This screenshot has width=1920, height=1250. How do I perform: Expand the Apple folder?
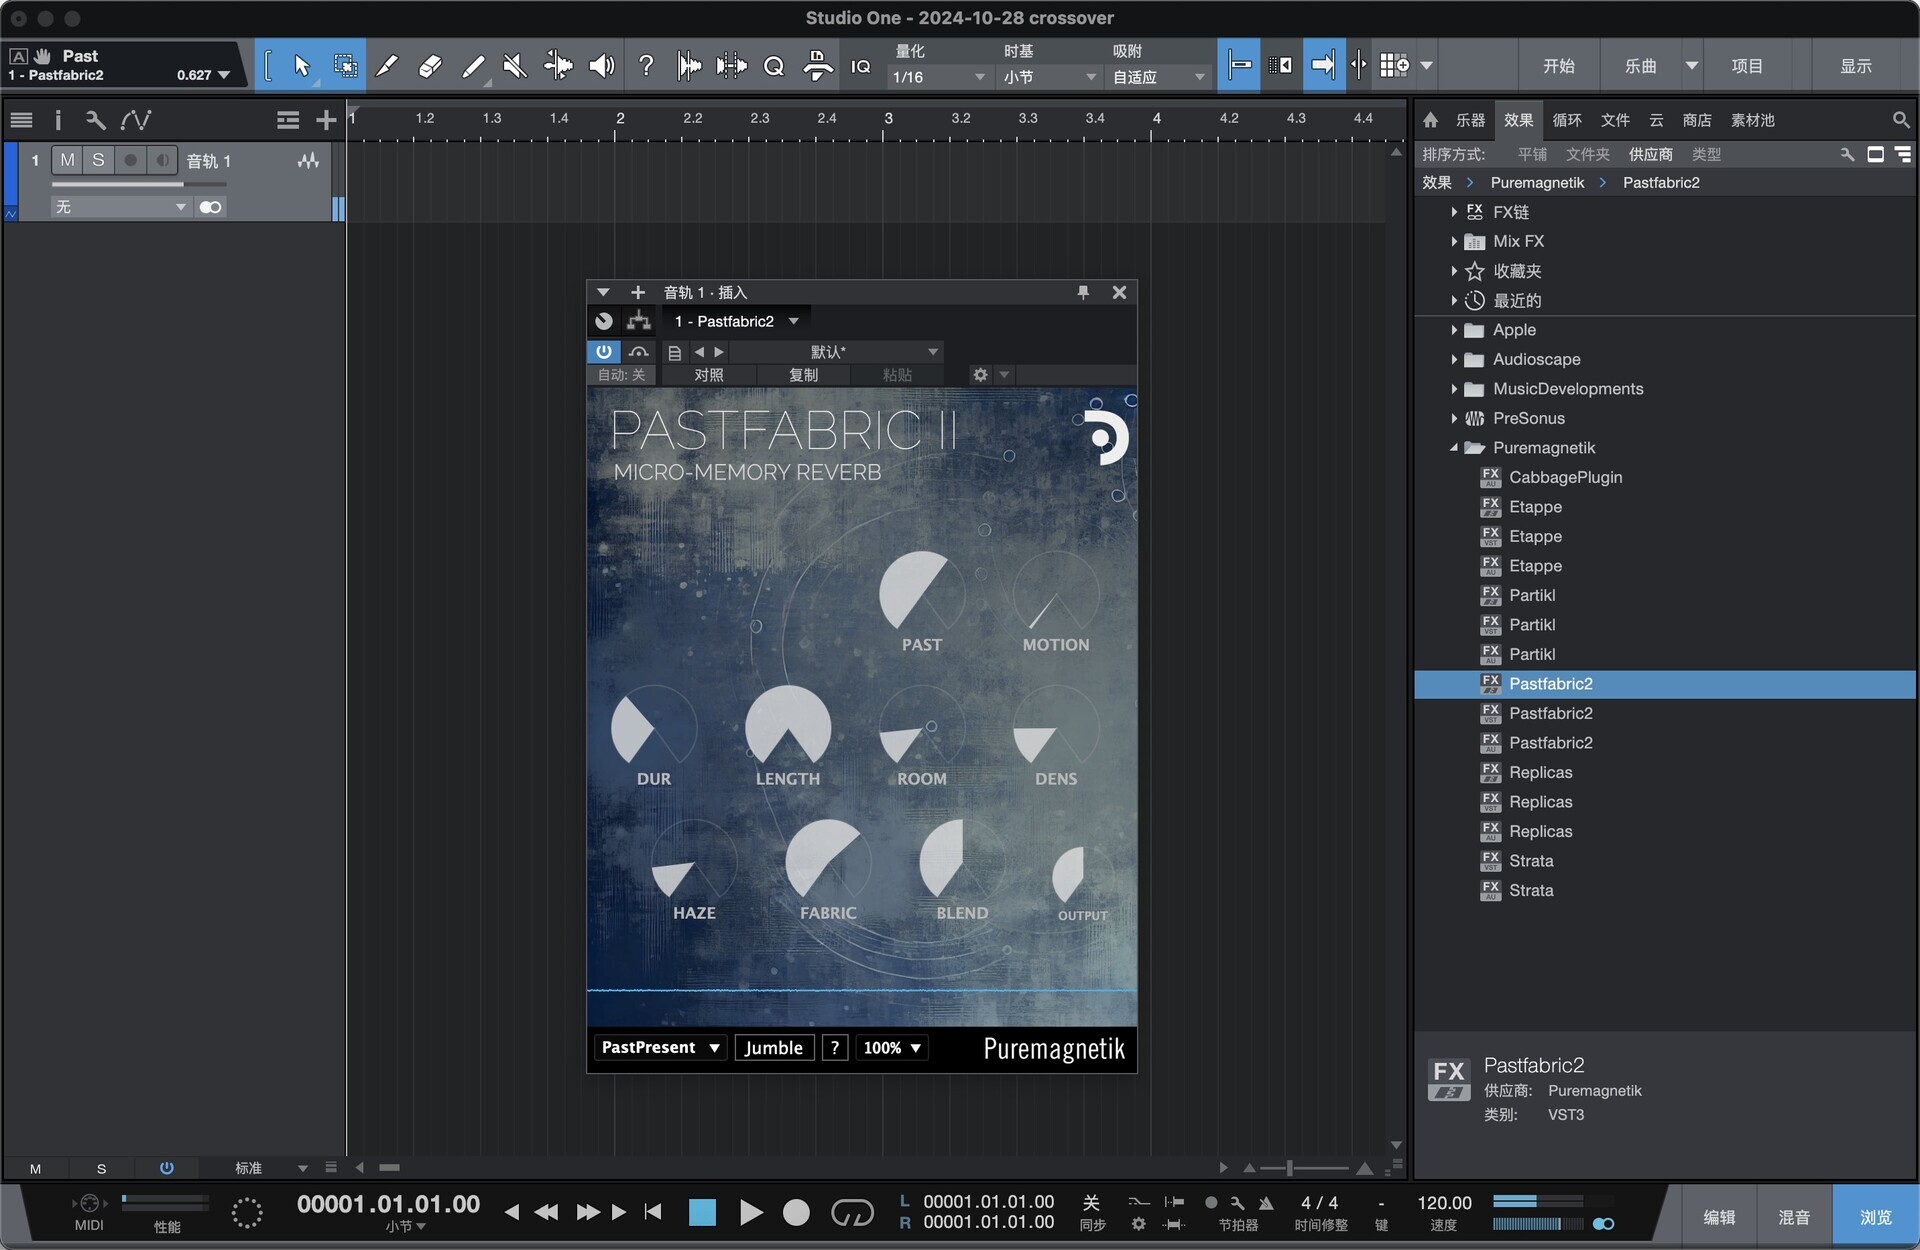[x=1454, y=330]
